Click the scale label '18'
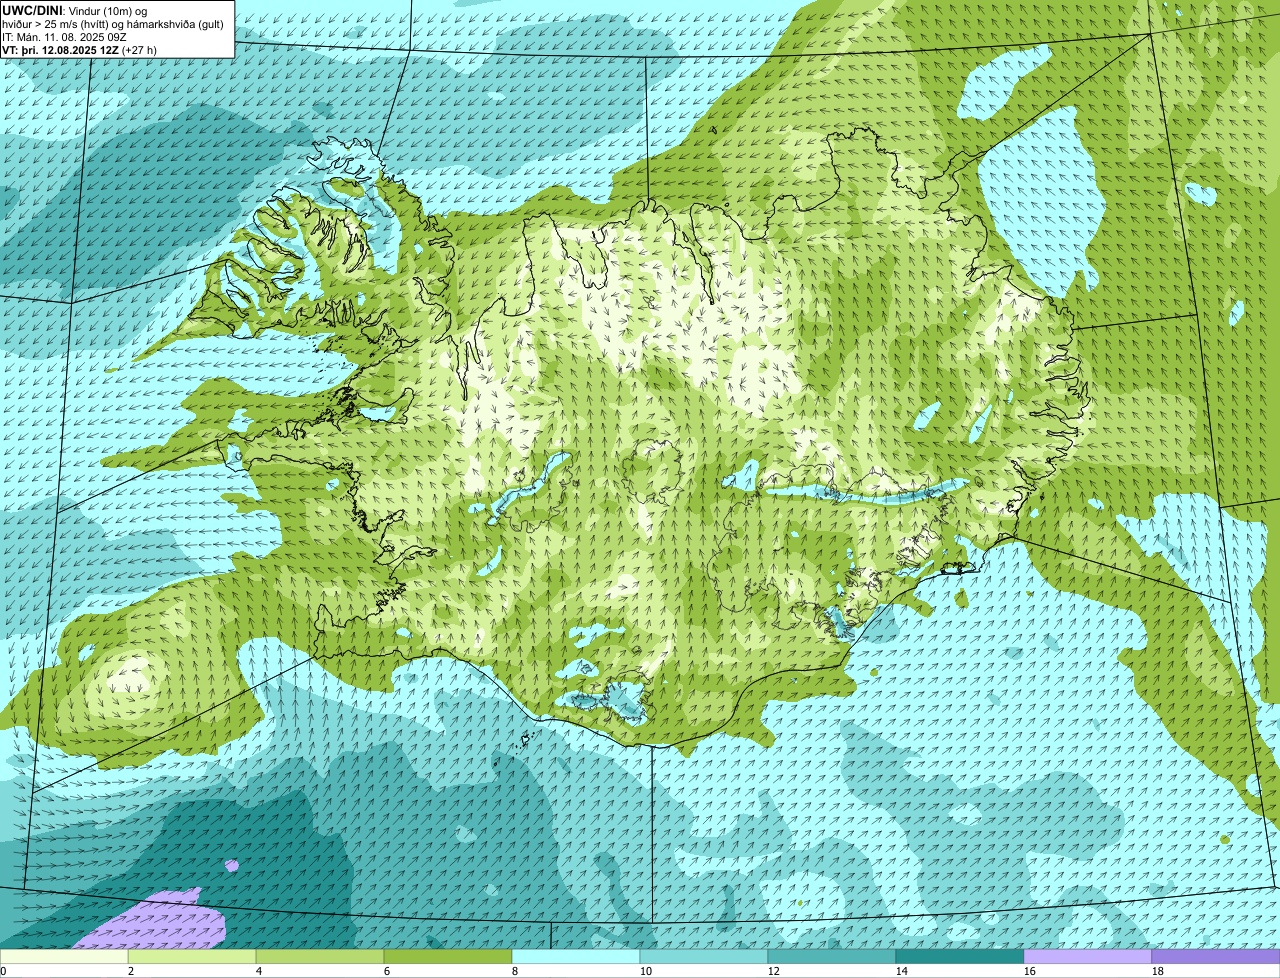The width and height of the screenshot is (1280, 978). click(1158, 971)
